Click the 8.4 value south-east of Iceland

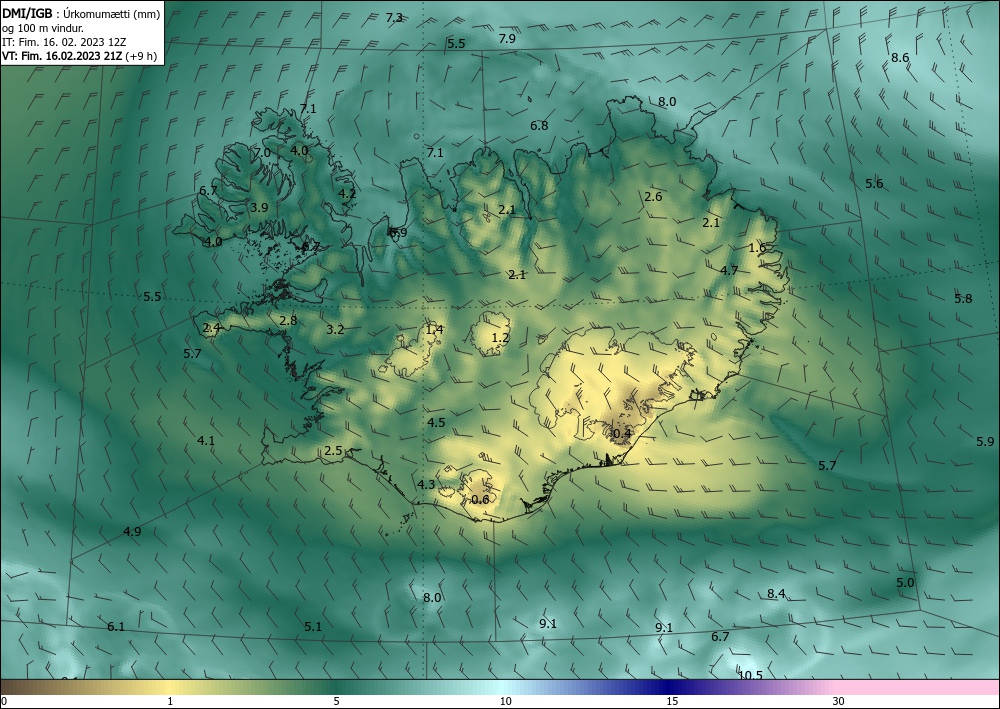(x=776, y=594)
